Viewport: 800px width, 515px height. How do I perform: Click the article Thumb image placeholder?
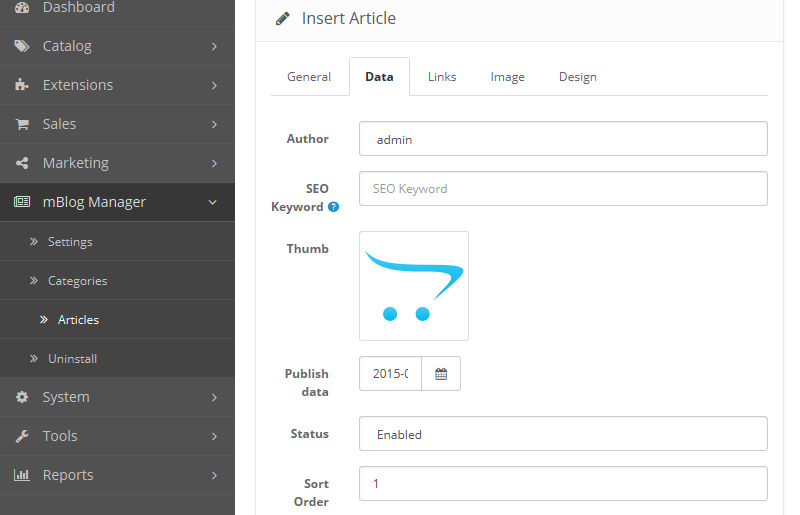[x=414, y=286]
